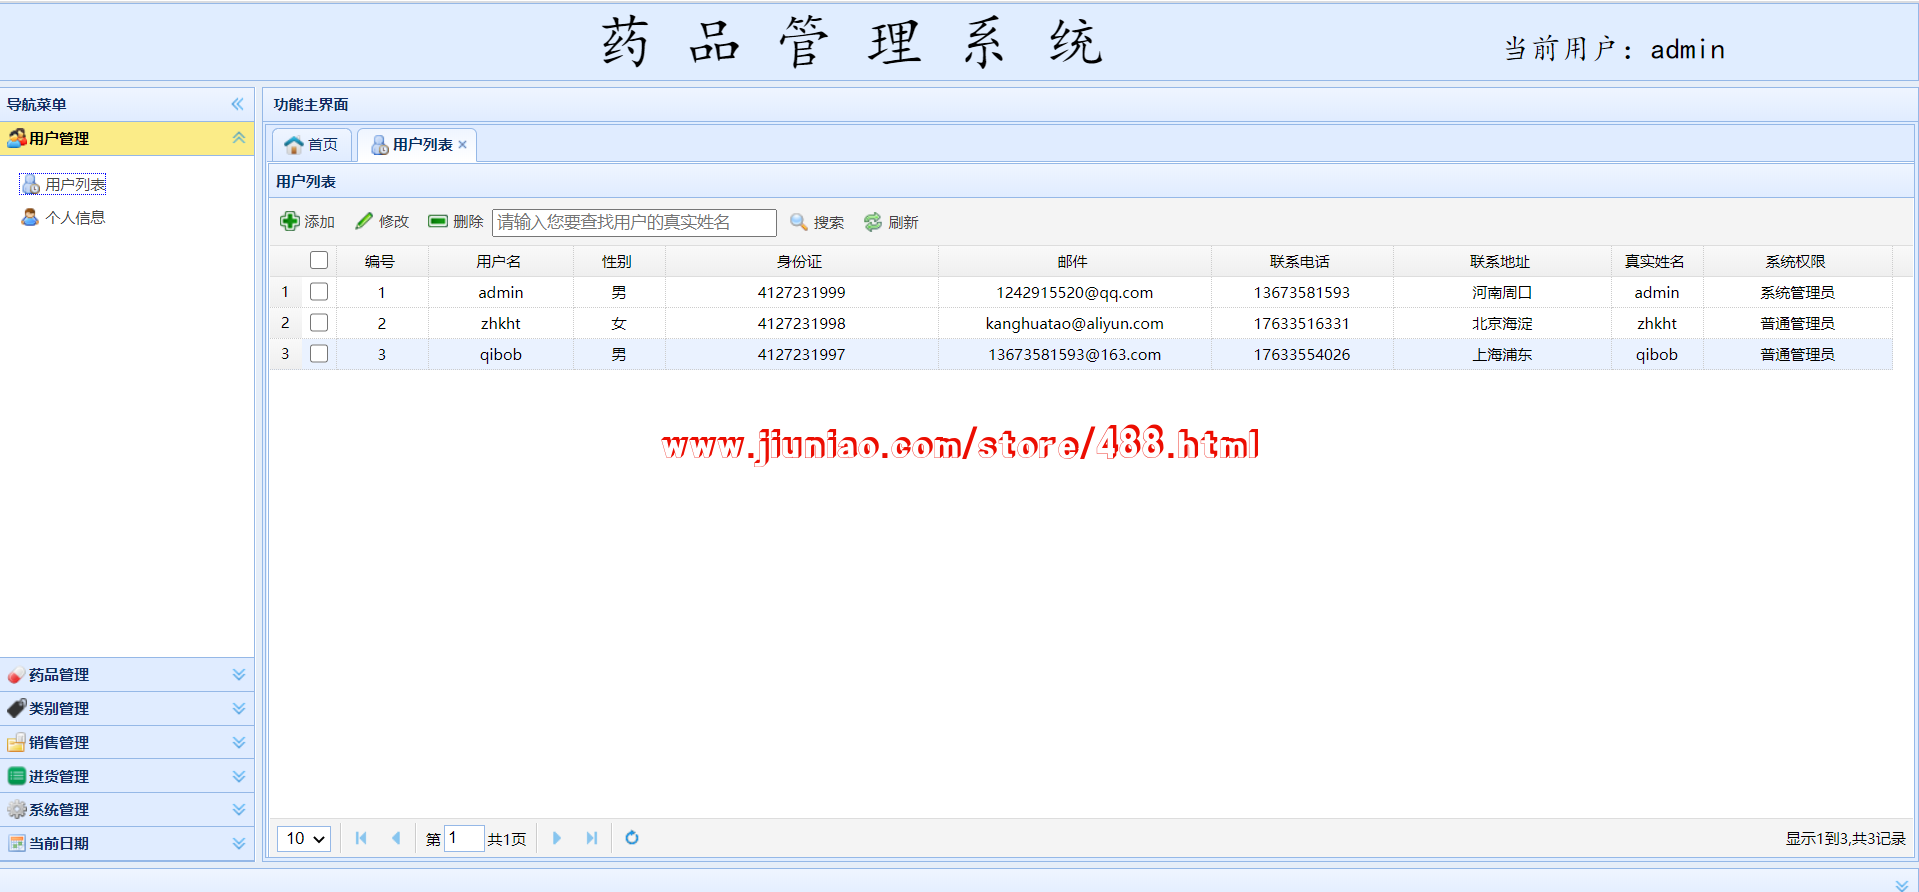The width and height of the screenshot is (1919, 892).
Task: Click the 用户管理 accordion user icon
Action: pyautogui.click(x=17, y=138)
